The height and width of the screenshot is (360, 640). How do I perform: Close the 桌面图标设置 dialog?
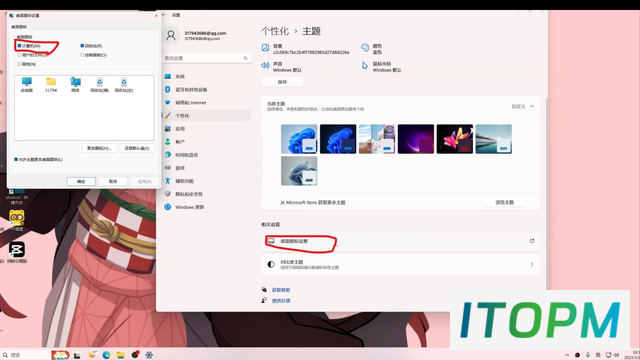[156, 16]
